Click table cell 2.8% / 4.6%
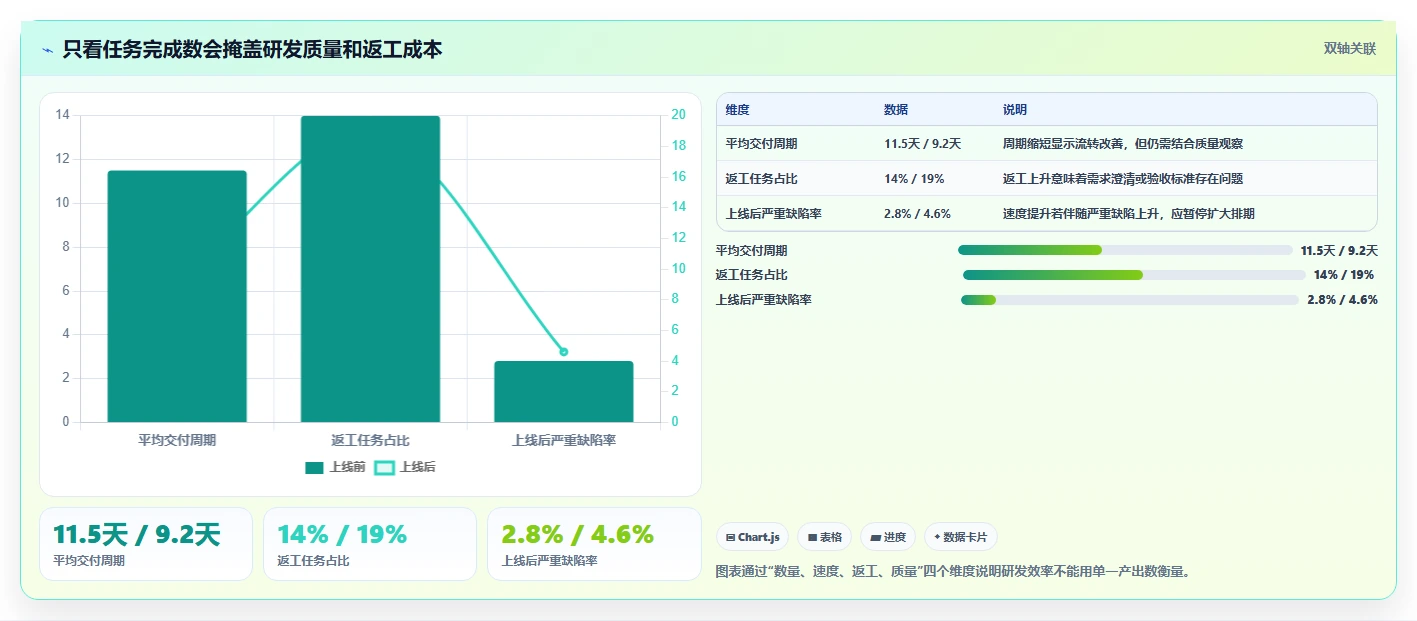The image size is (1417, 621). [917, 213]
